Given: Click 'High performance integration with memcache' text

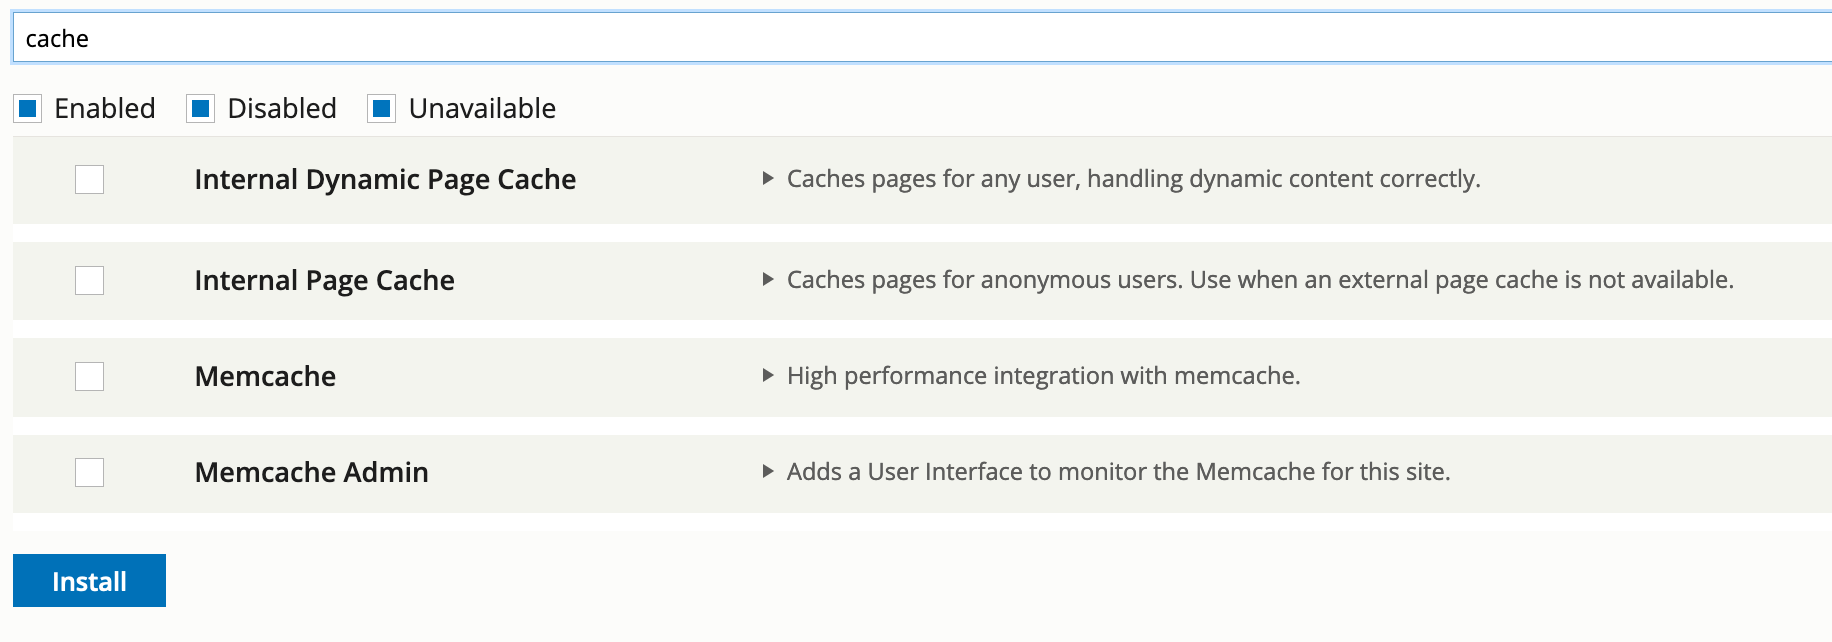Looking at the screenshot, I should [x=1043, y=376].
